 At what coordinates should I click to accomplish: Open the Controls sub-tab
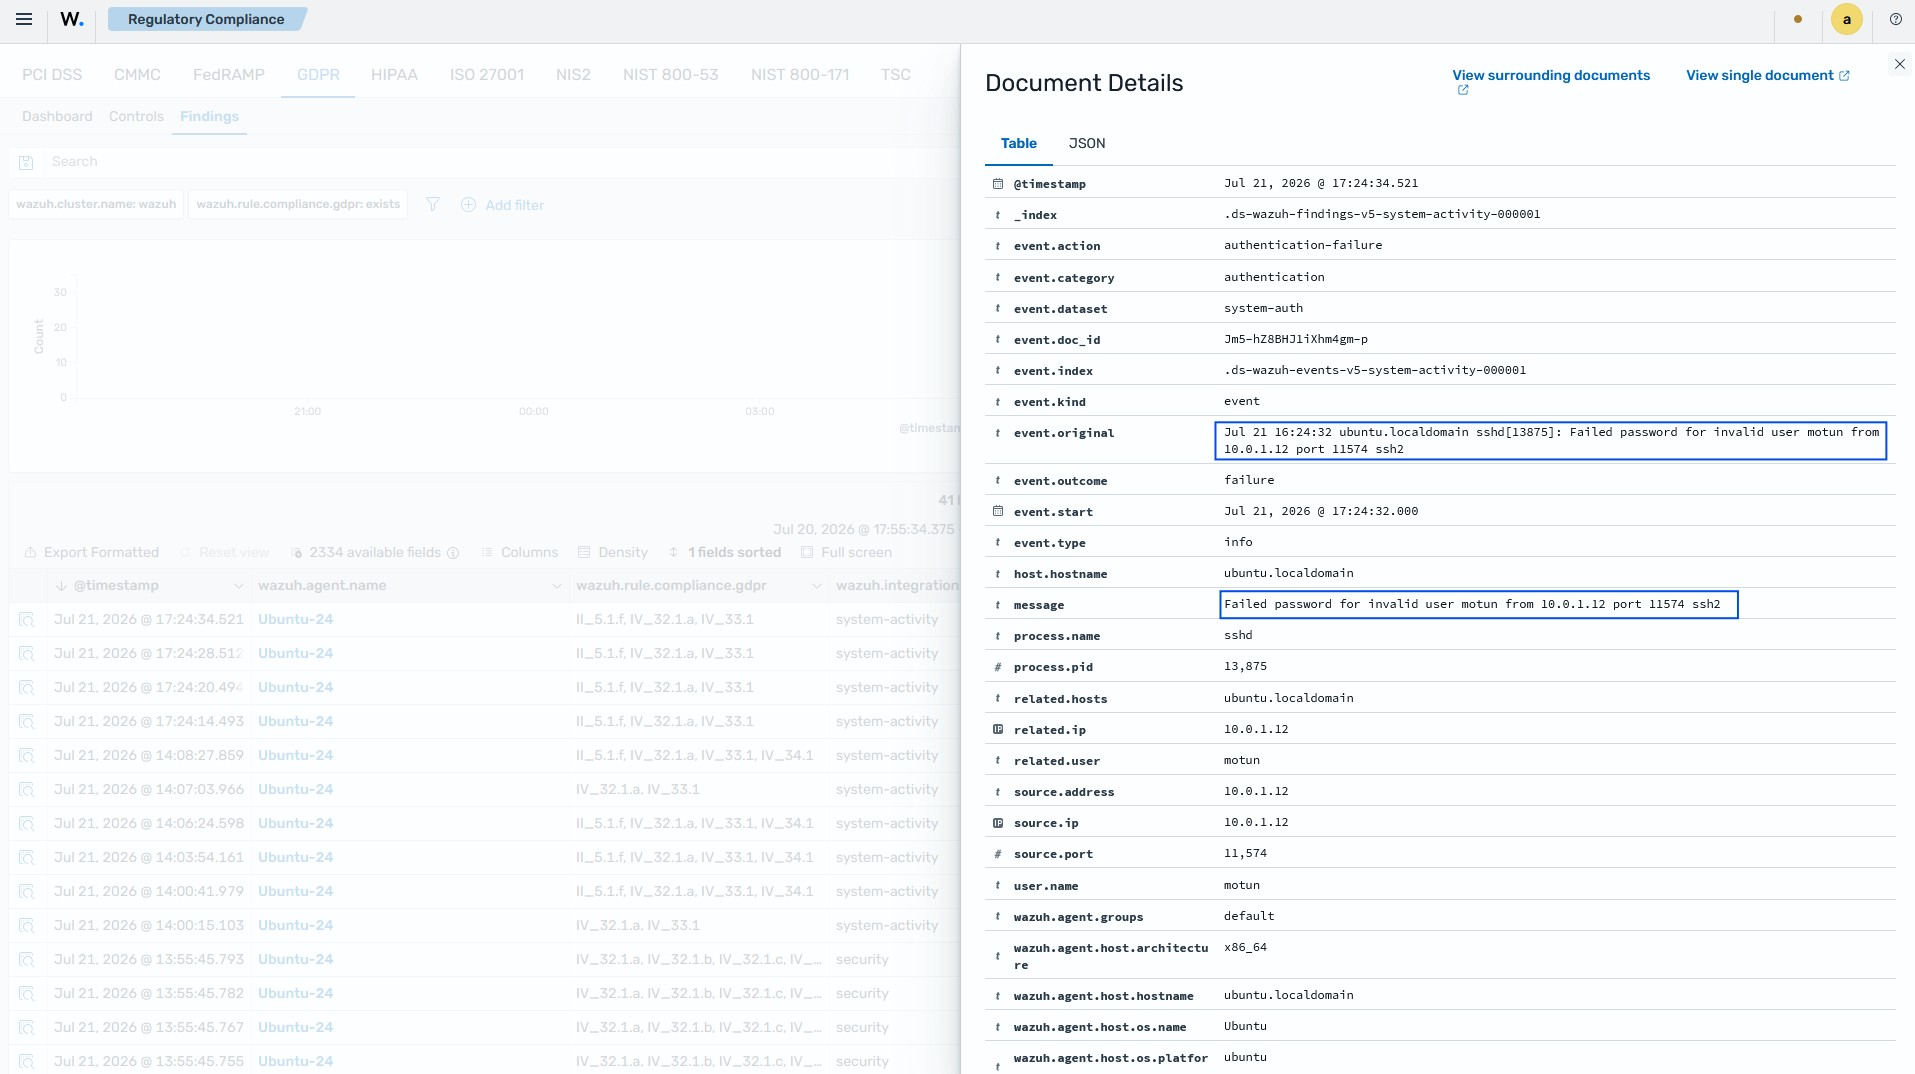pos(136,116)
